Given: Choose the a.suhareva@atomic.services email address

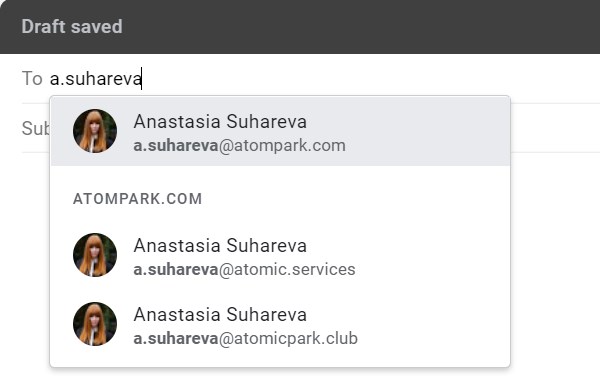Looking at the screenshot, I should pos(245,269).
